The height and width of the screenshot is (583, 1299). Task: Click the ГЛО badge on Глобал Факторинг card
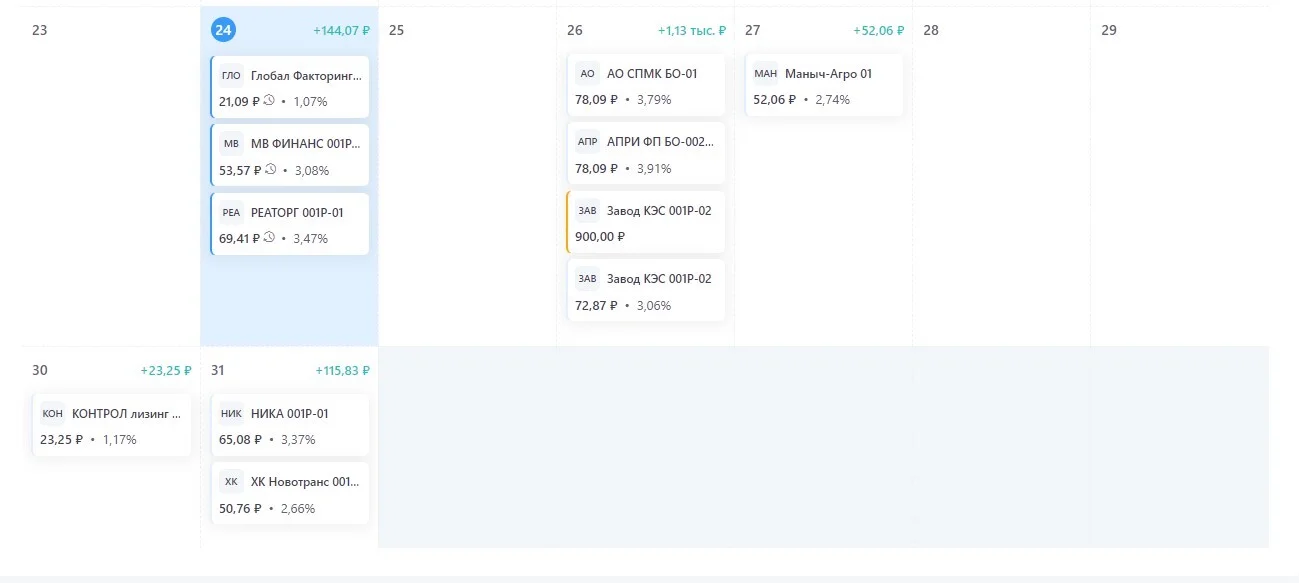click(x=231, y=75)
